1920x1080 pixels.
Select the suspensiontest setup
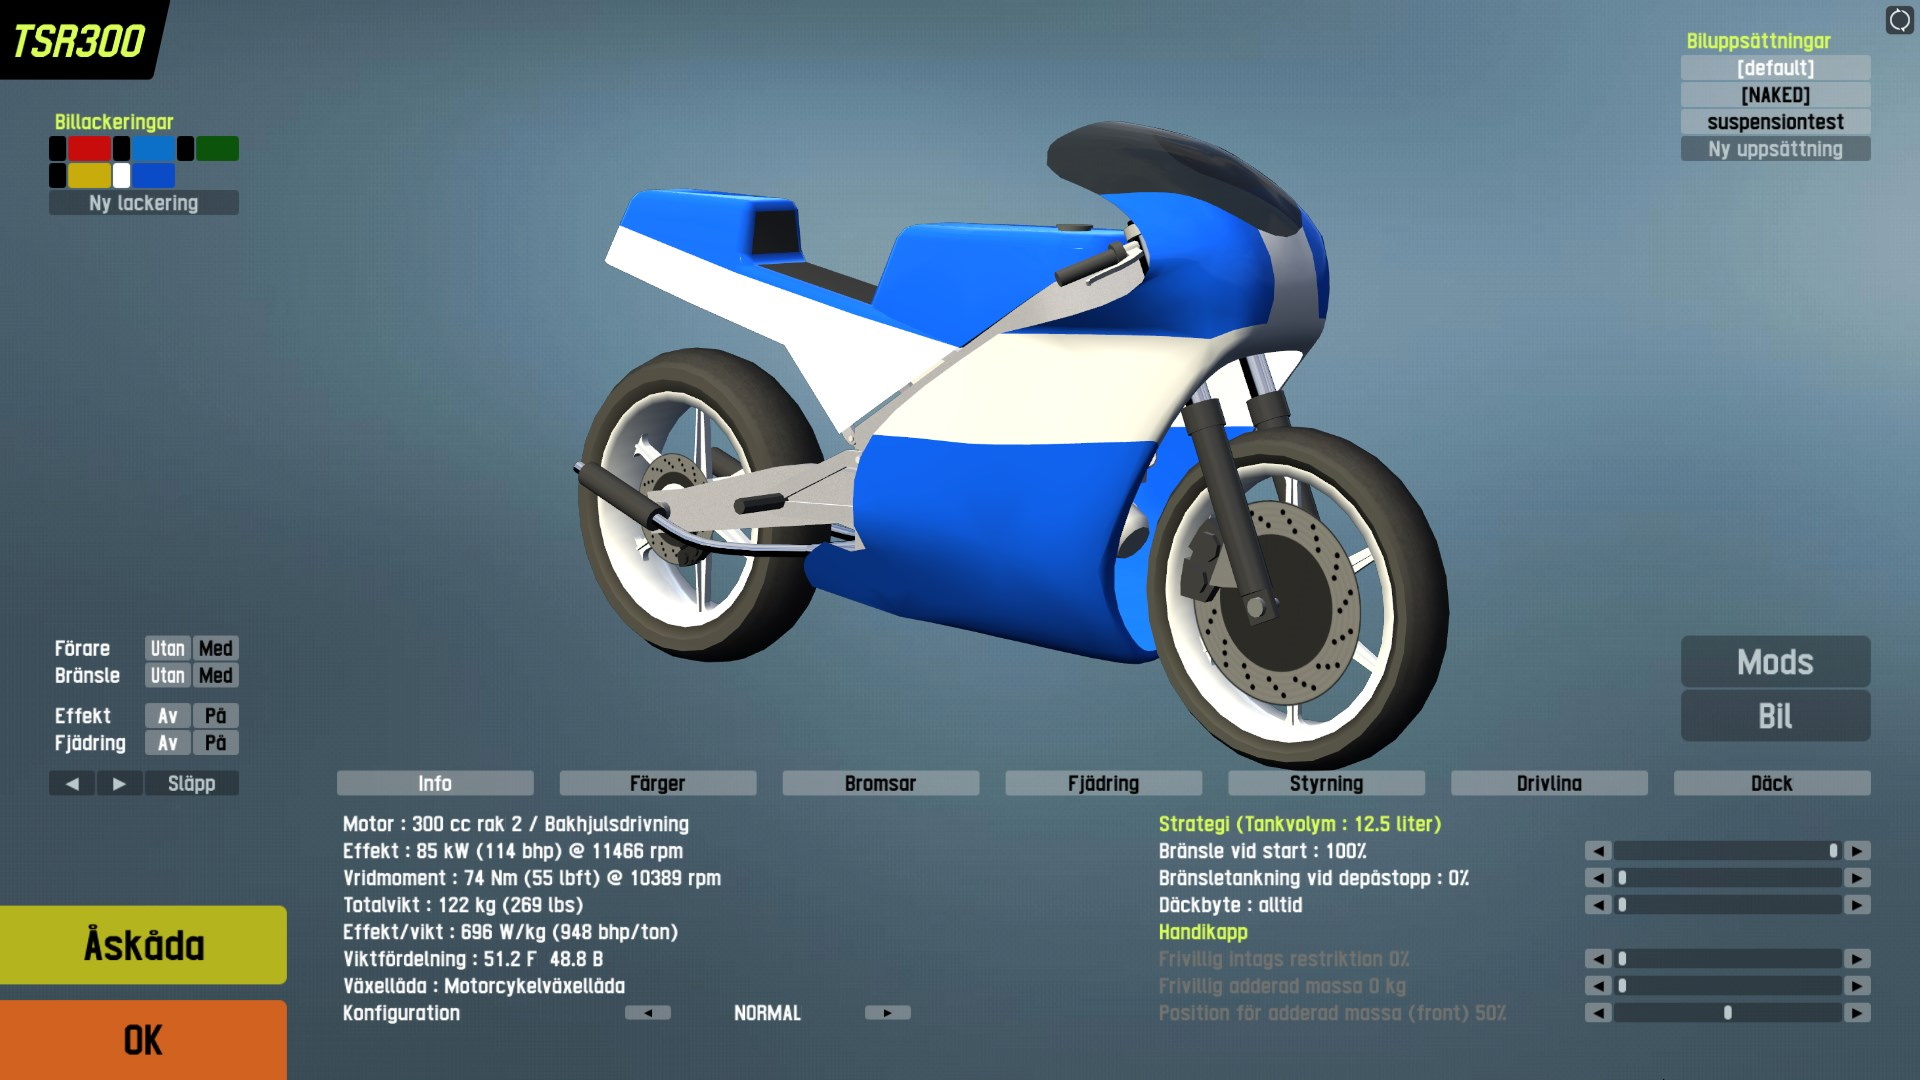pyautogui.click(x=1775, y=122)
